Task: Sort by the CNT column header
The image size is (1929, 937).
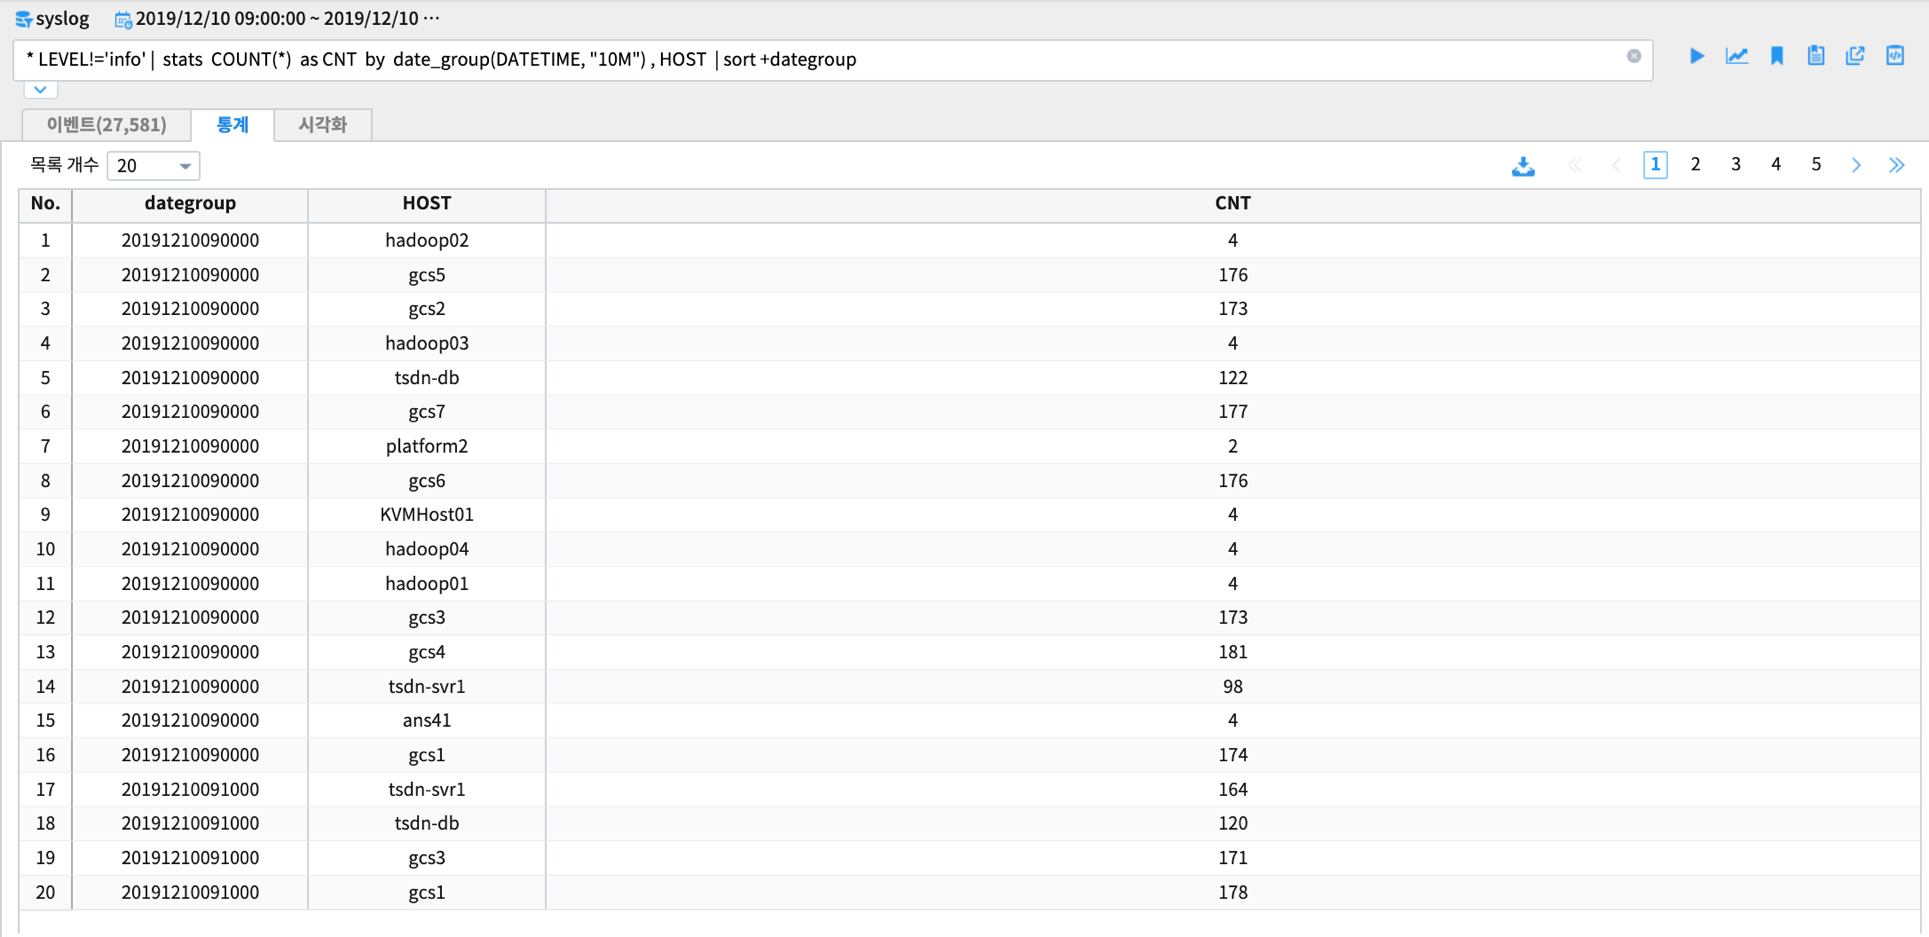Action: pyautogui.click(x=1232, y=203)
